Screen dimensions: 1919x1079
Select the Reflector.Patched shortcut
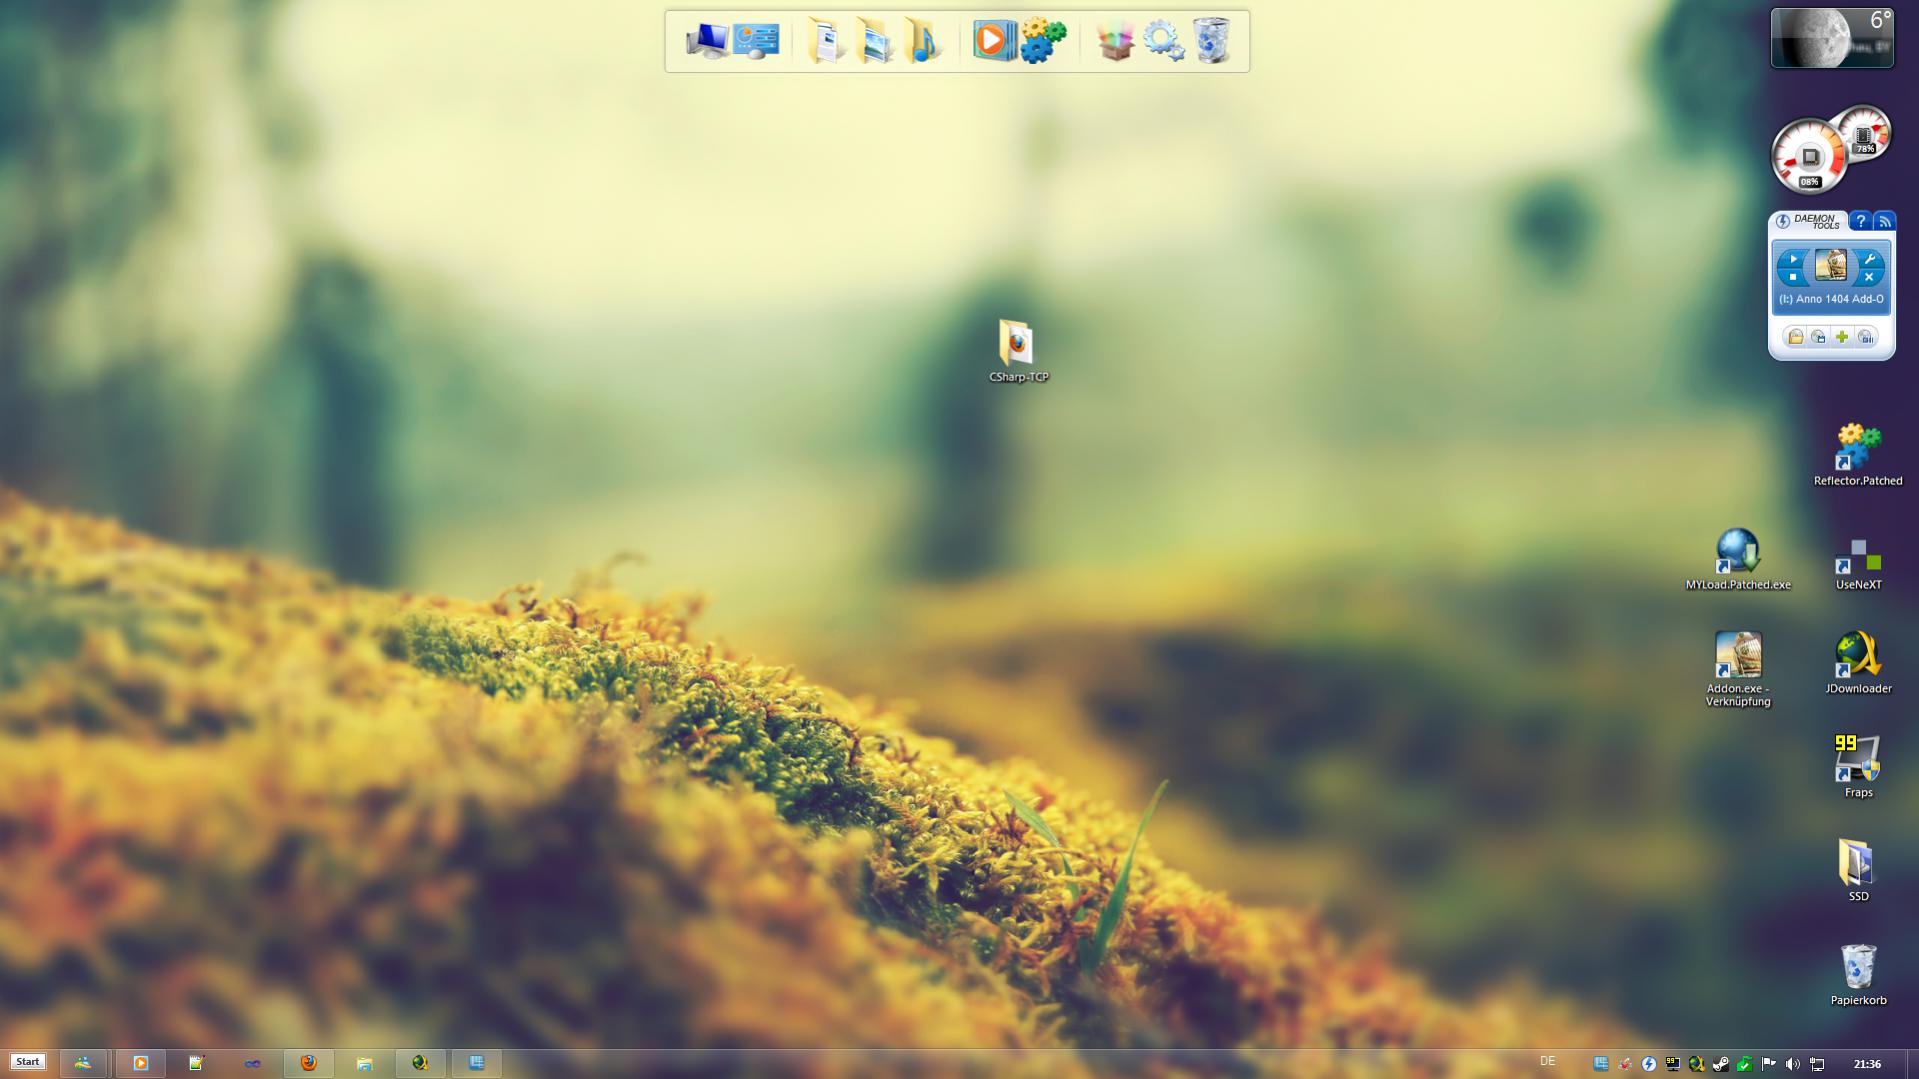[1857, 449]
